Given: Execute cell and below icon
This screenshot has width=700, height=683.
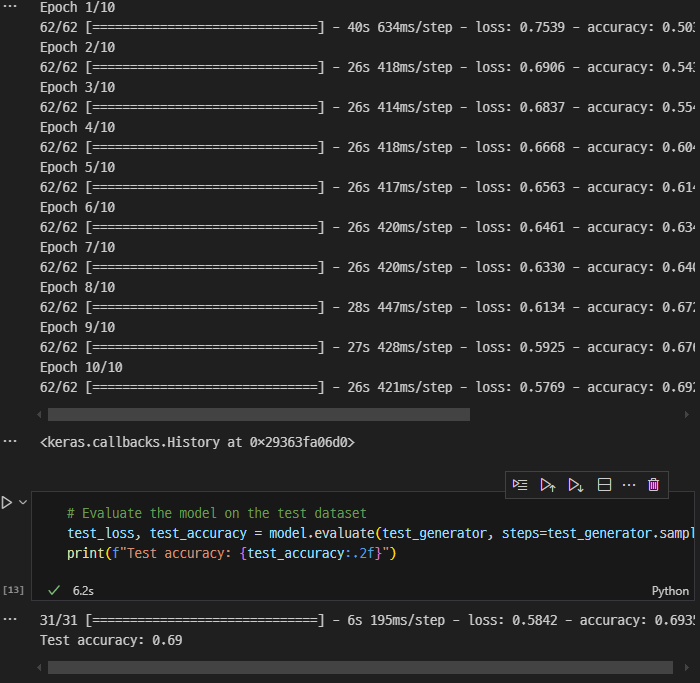Looking at the screenshot, I should [x=576, y=485].
